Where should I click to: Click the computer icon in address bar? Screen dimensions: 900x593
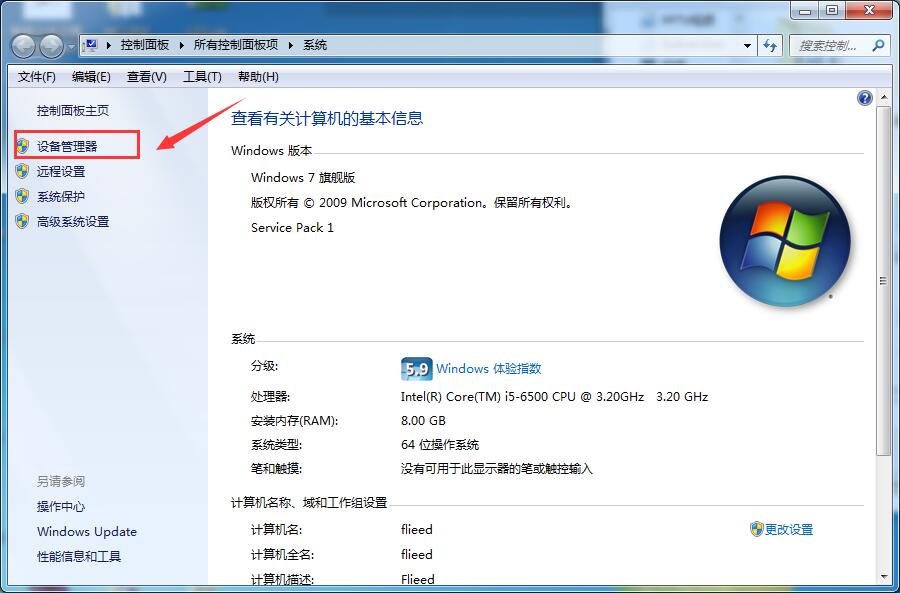coord(91,45)
